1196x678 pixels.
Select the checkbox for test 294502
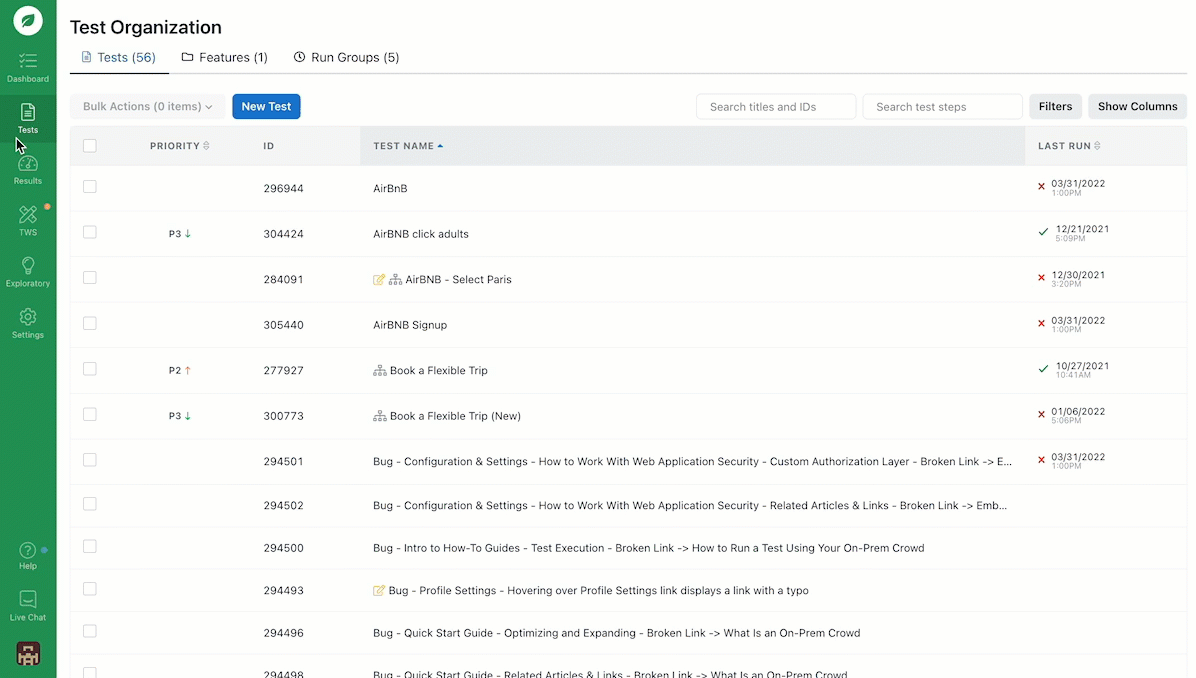90,504
